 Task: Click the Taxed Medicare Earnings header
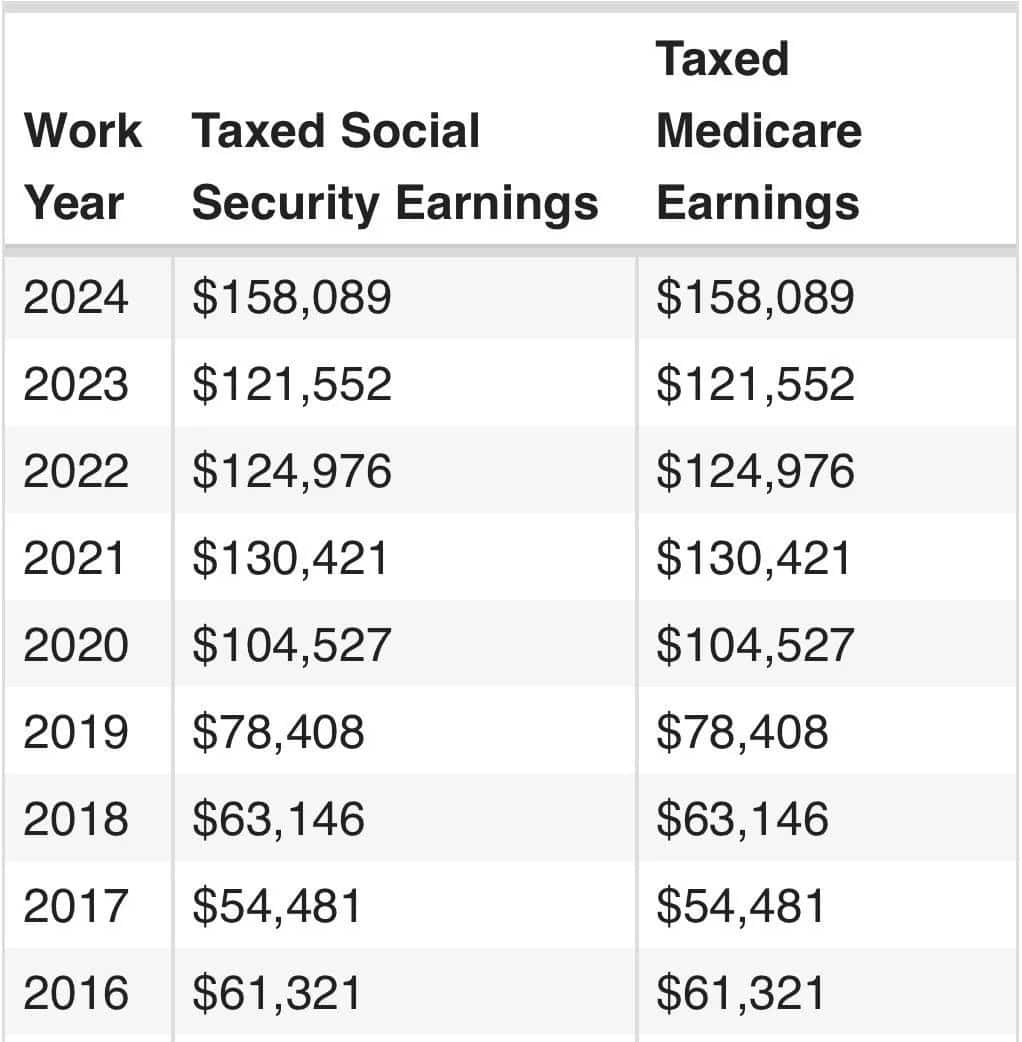pos(758,131)
